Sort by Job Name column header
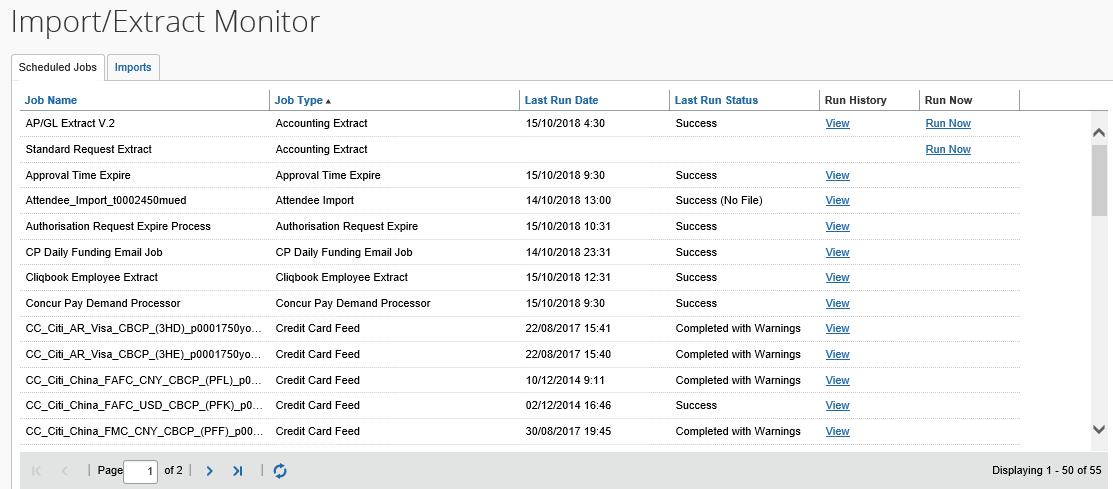The image size is (1113, 489). point(51,100)
